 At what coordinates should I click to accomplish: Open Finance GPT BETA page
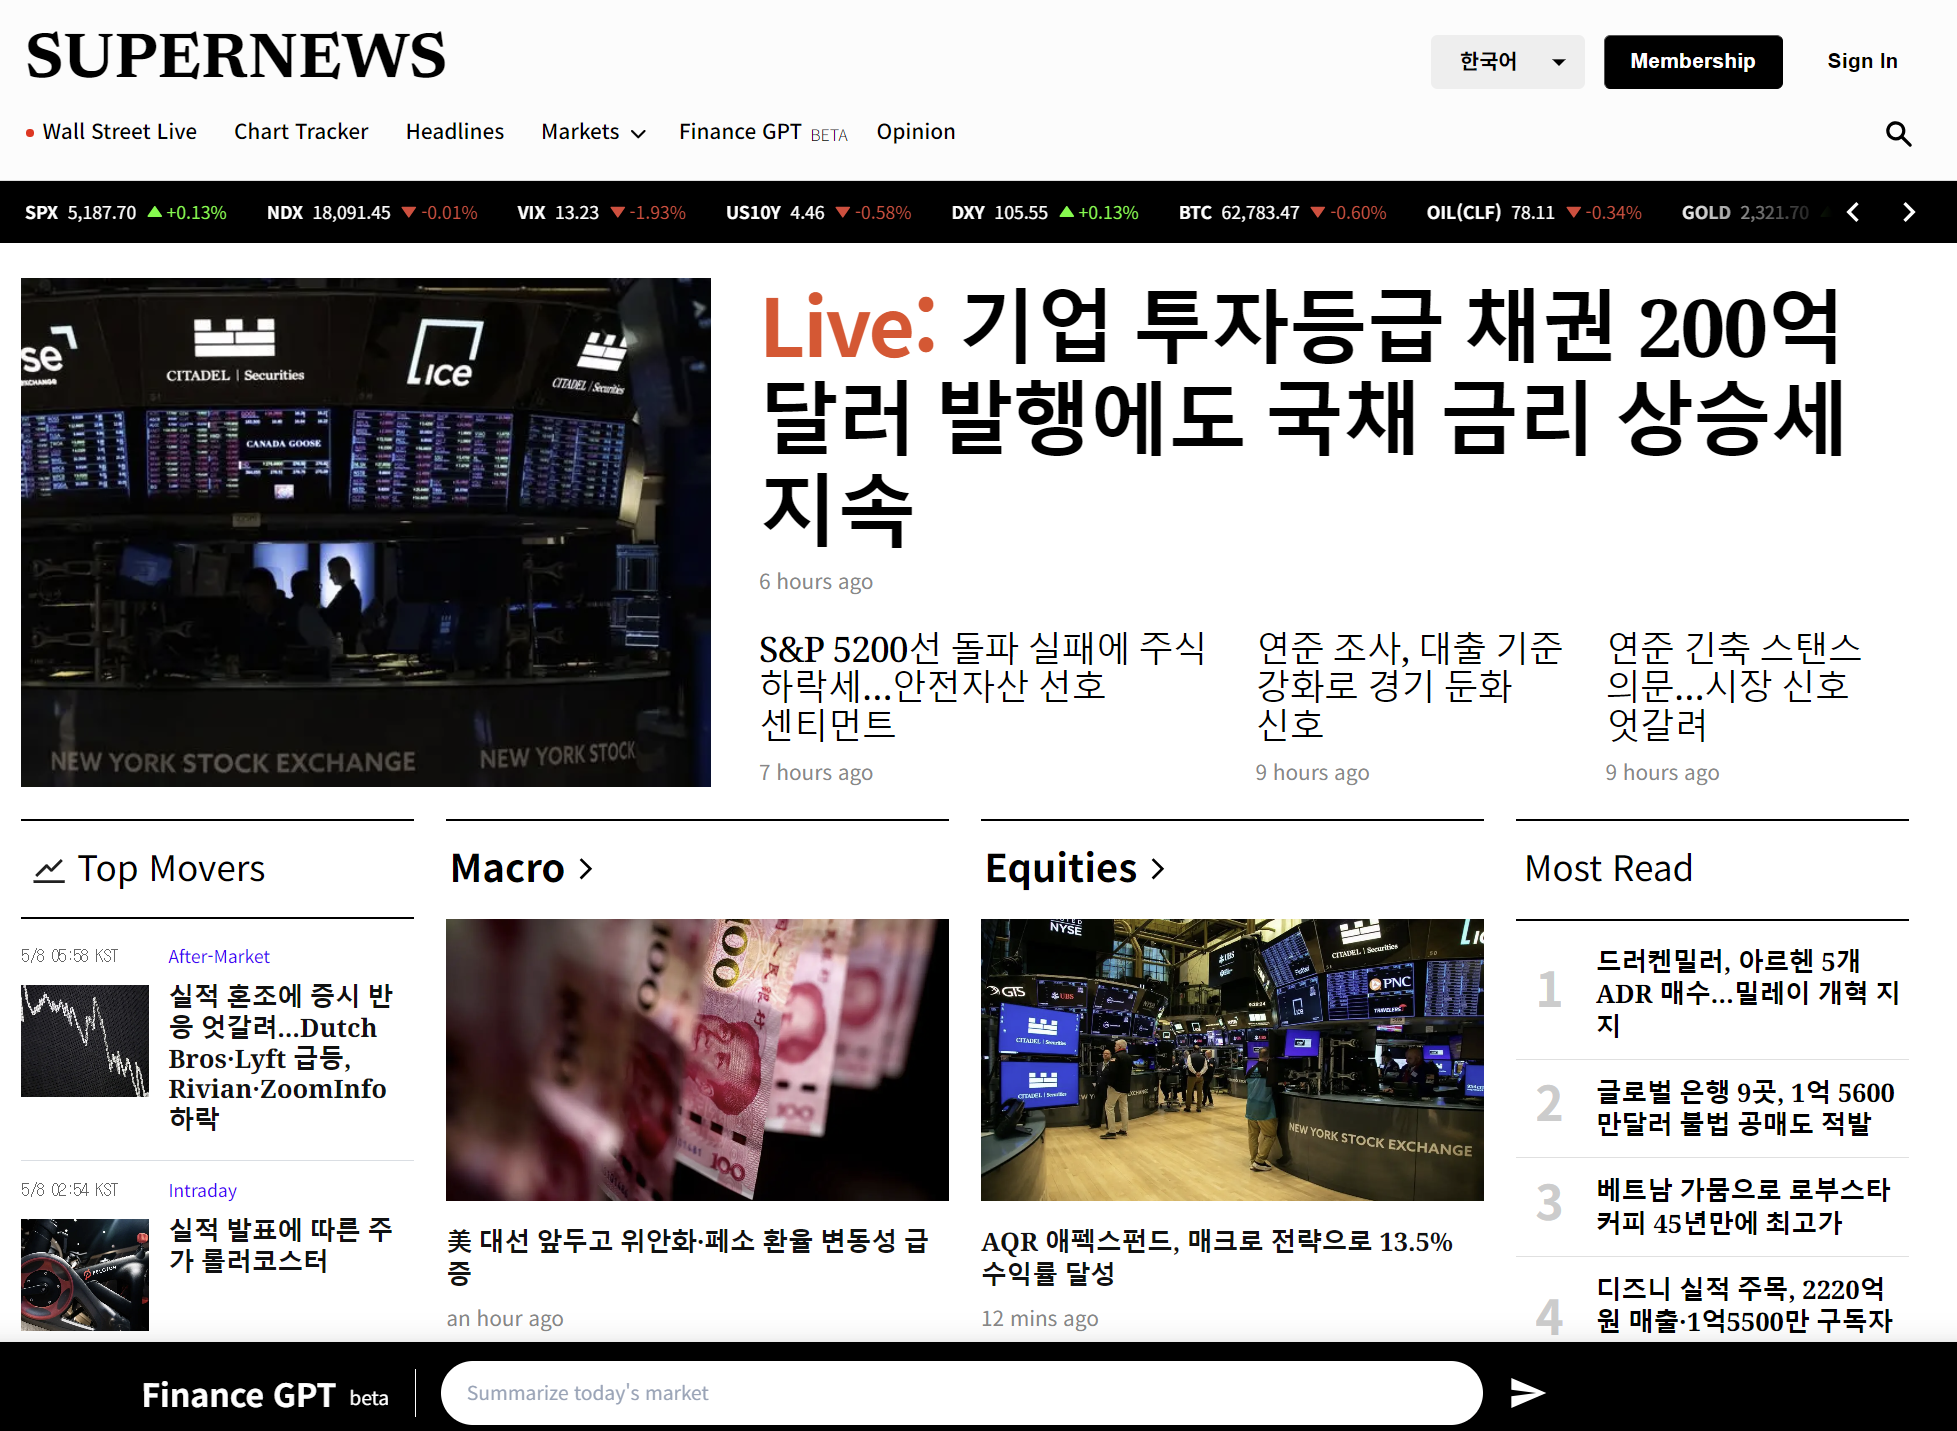pos(763,132)
